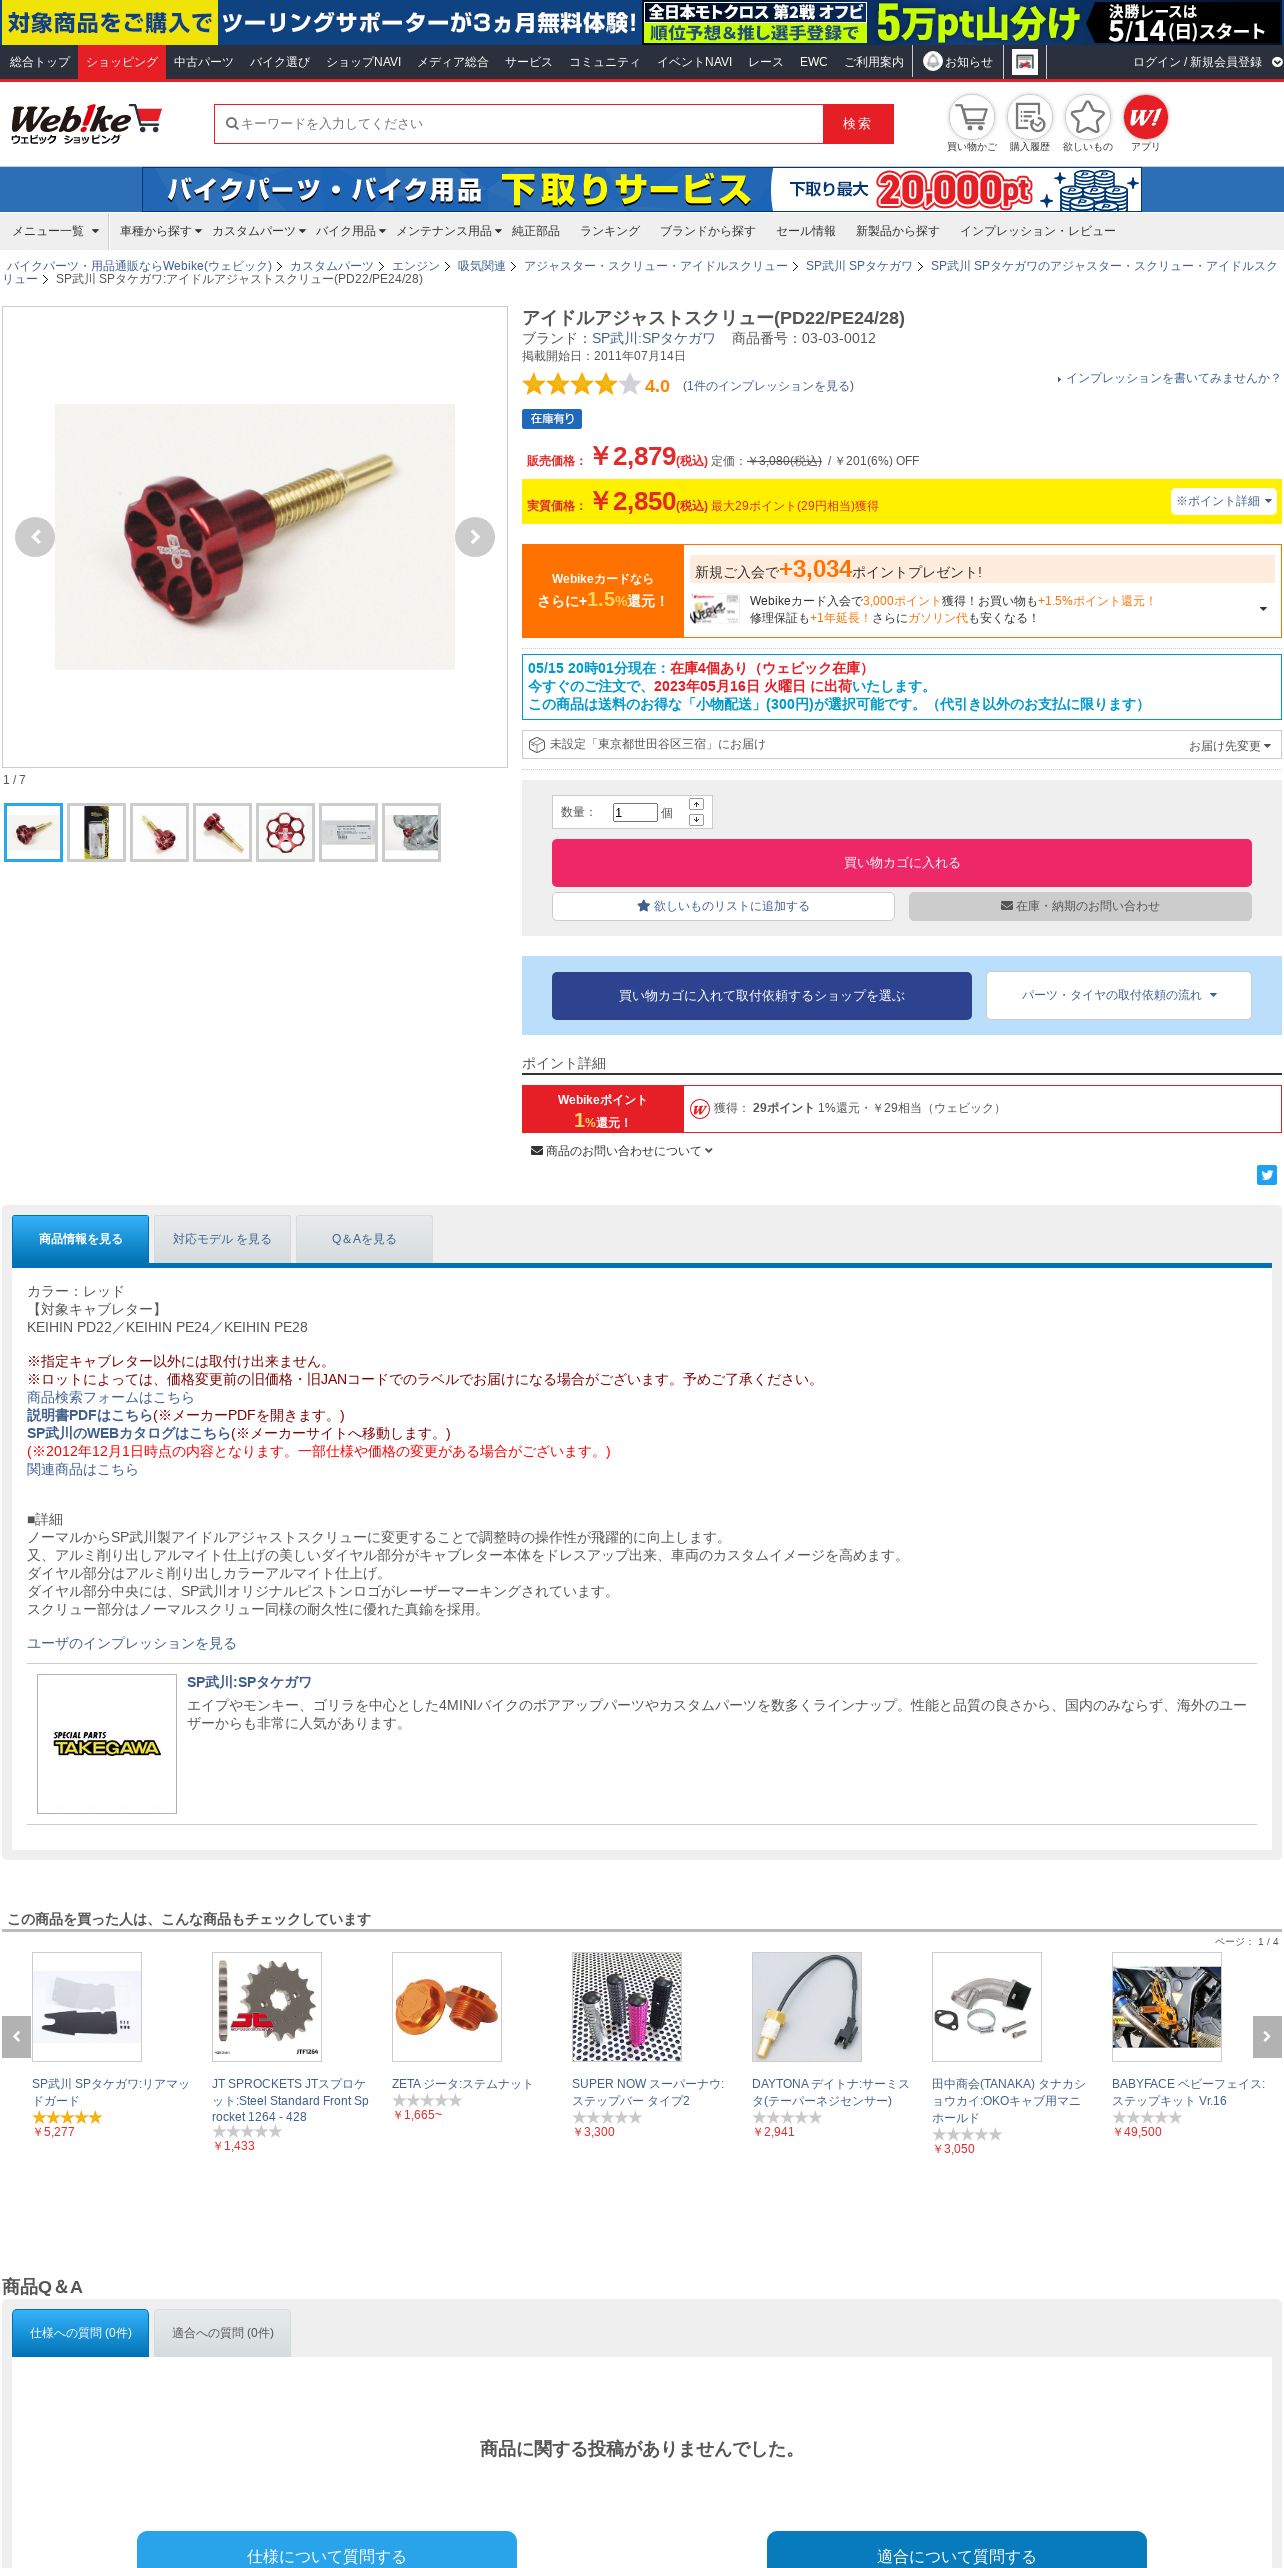Open ※ポイント詳細 dropdown
The height and width of the screenshot is (2568, 1284).
[1224, 501]
